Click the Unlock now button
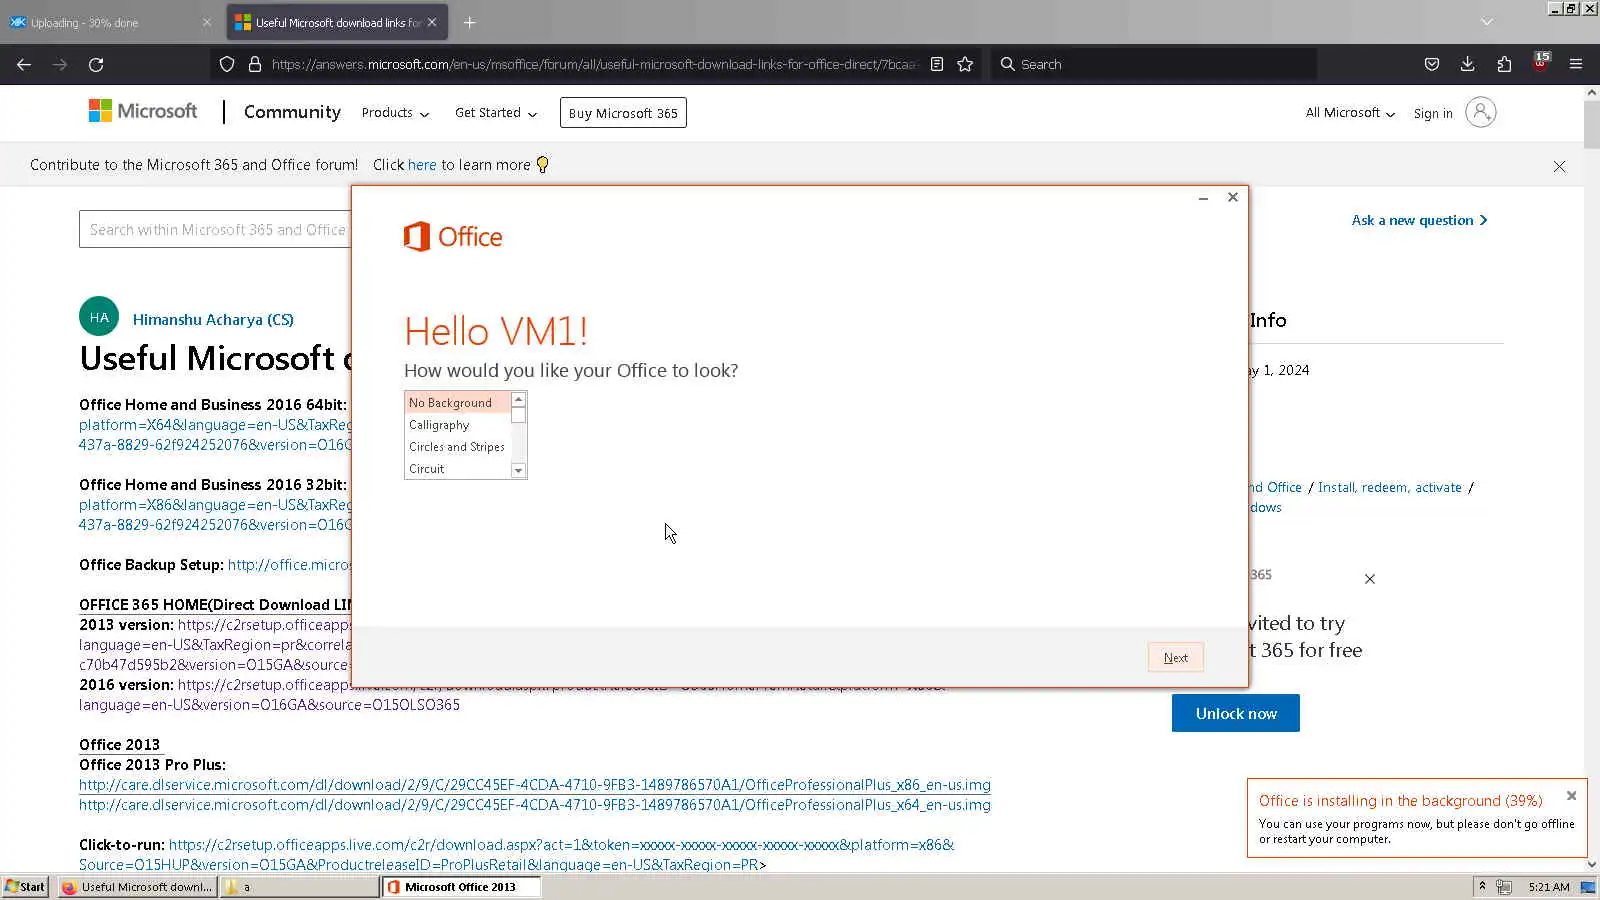The image size is (1600, 900). tap(1236, 713)
